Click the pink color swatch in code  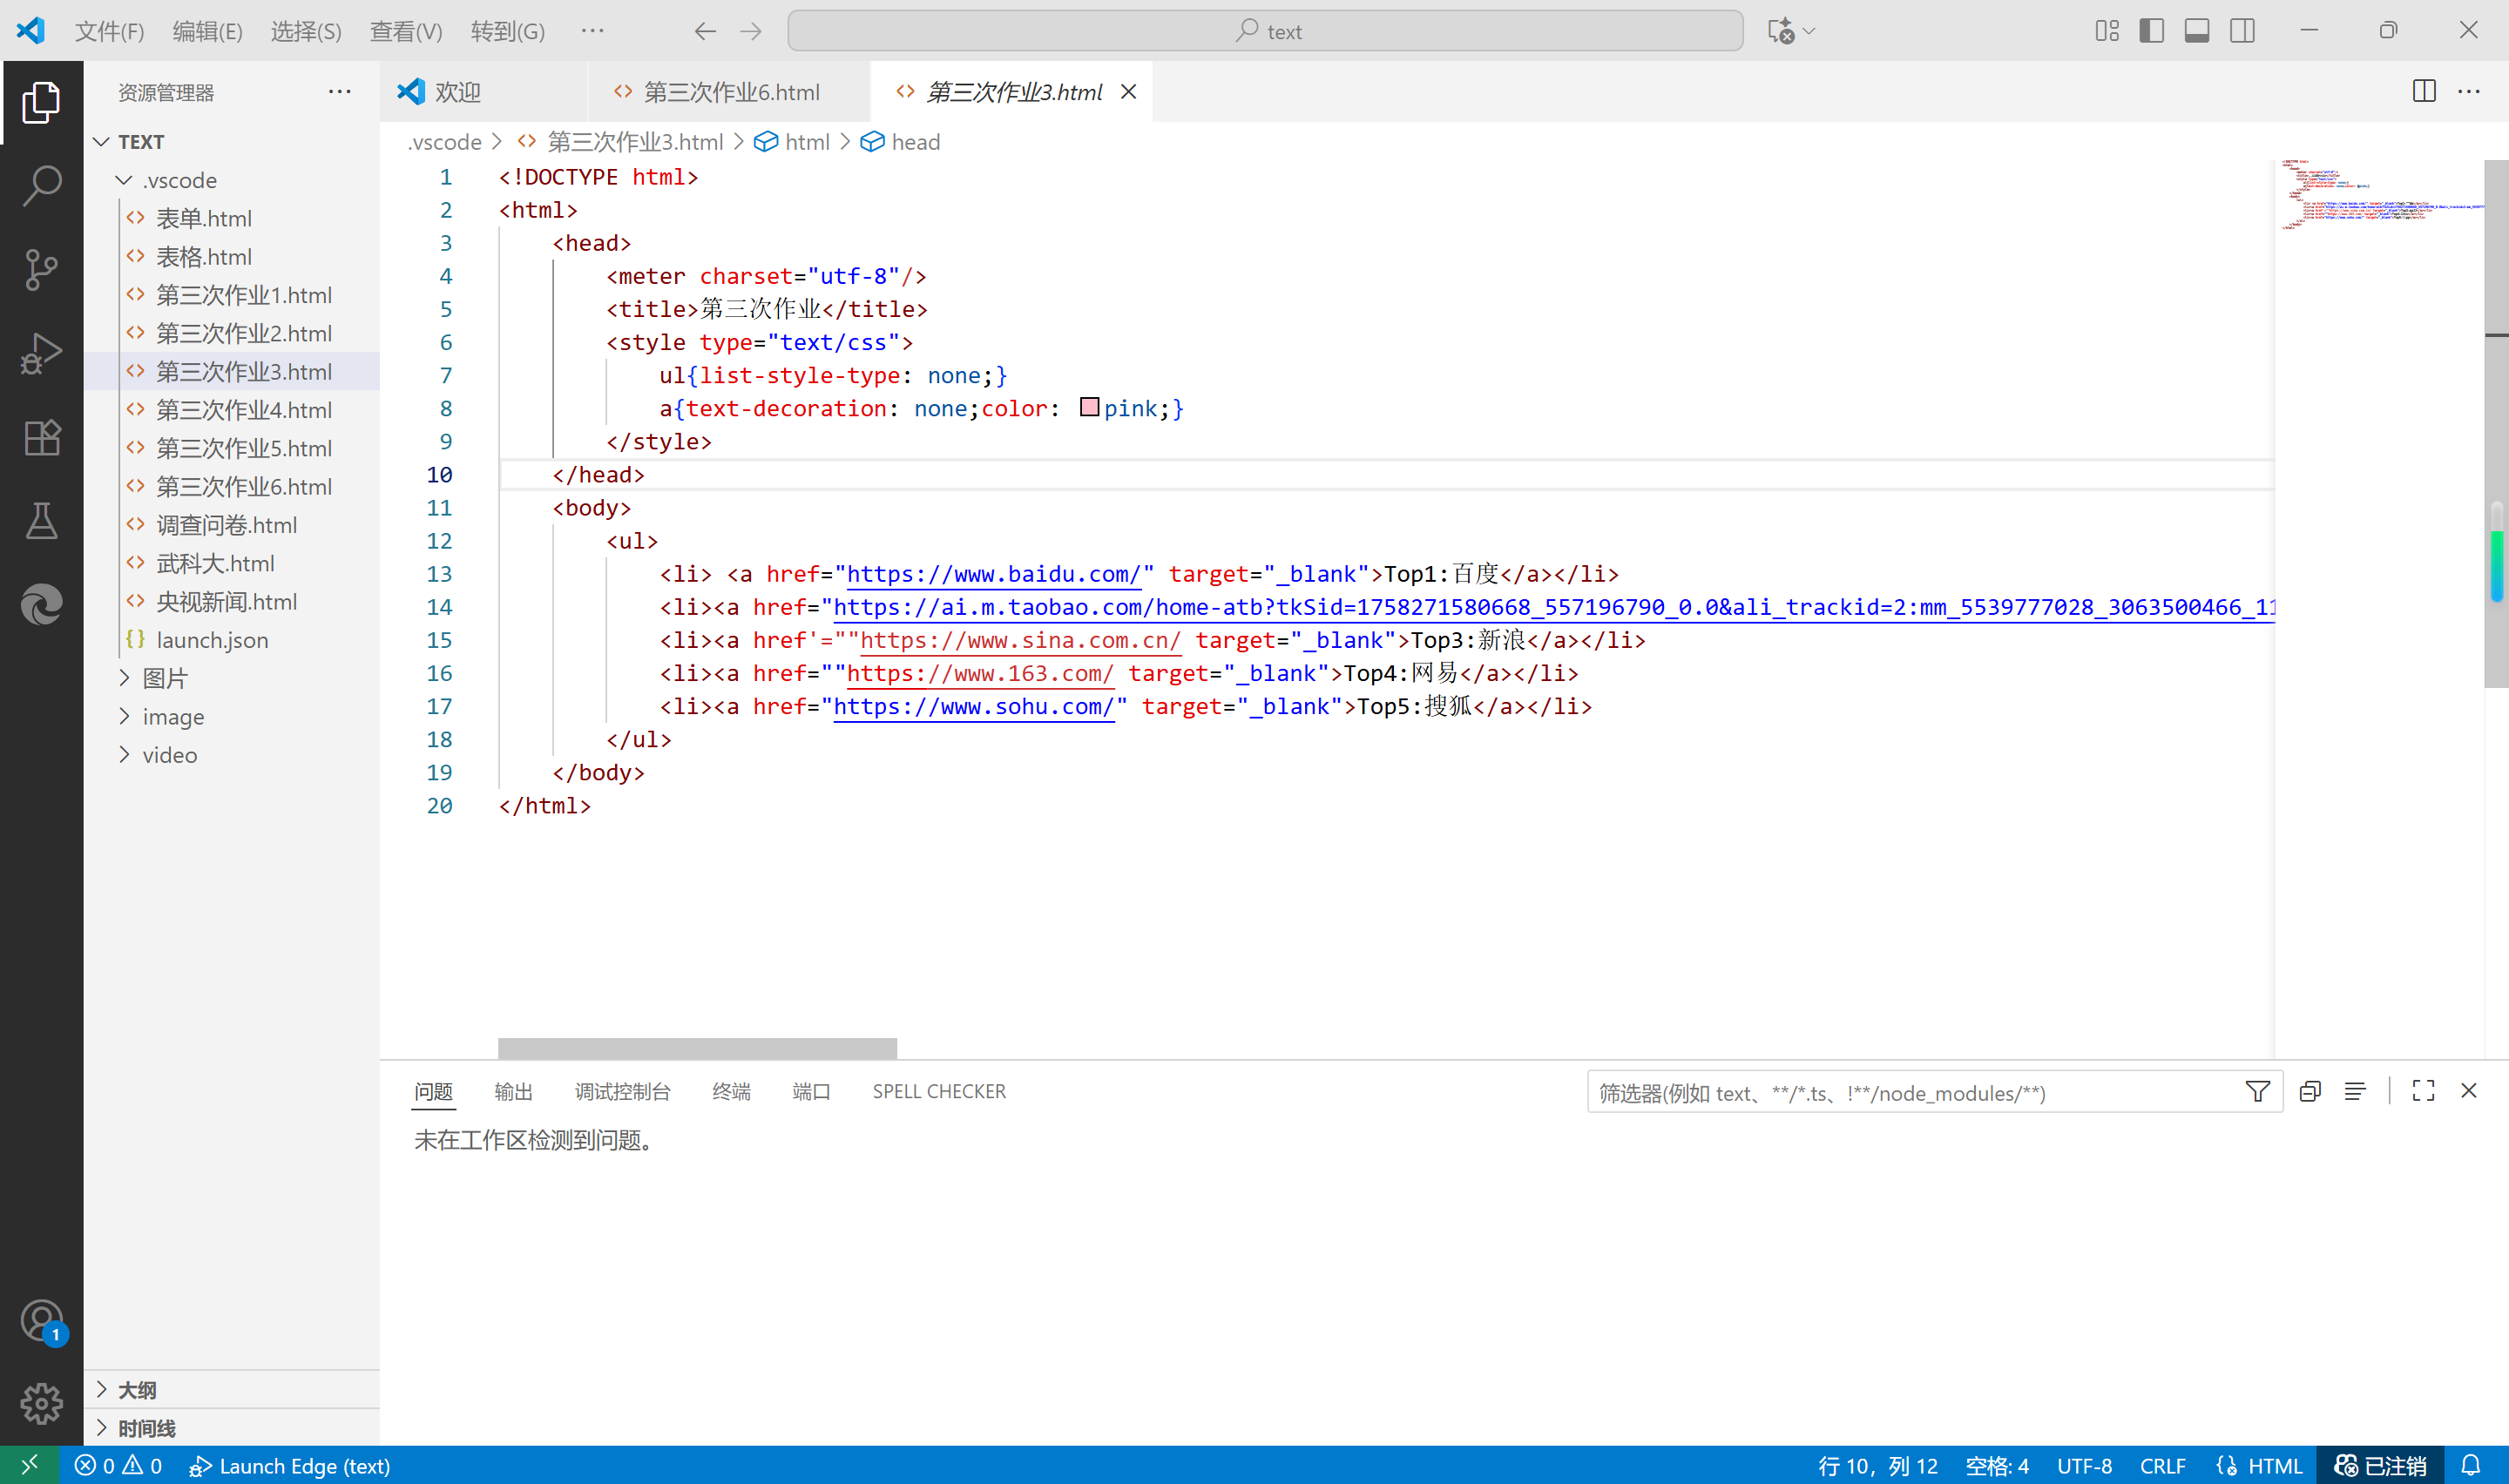click(x=1089, y=407)
